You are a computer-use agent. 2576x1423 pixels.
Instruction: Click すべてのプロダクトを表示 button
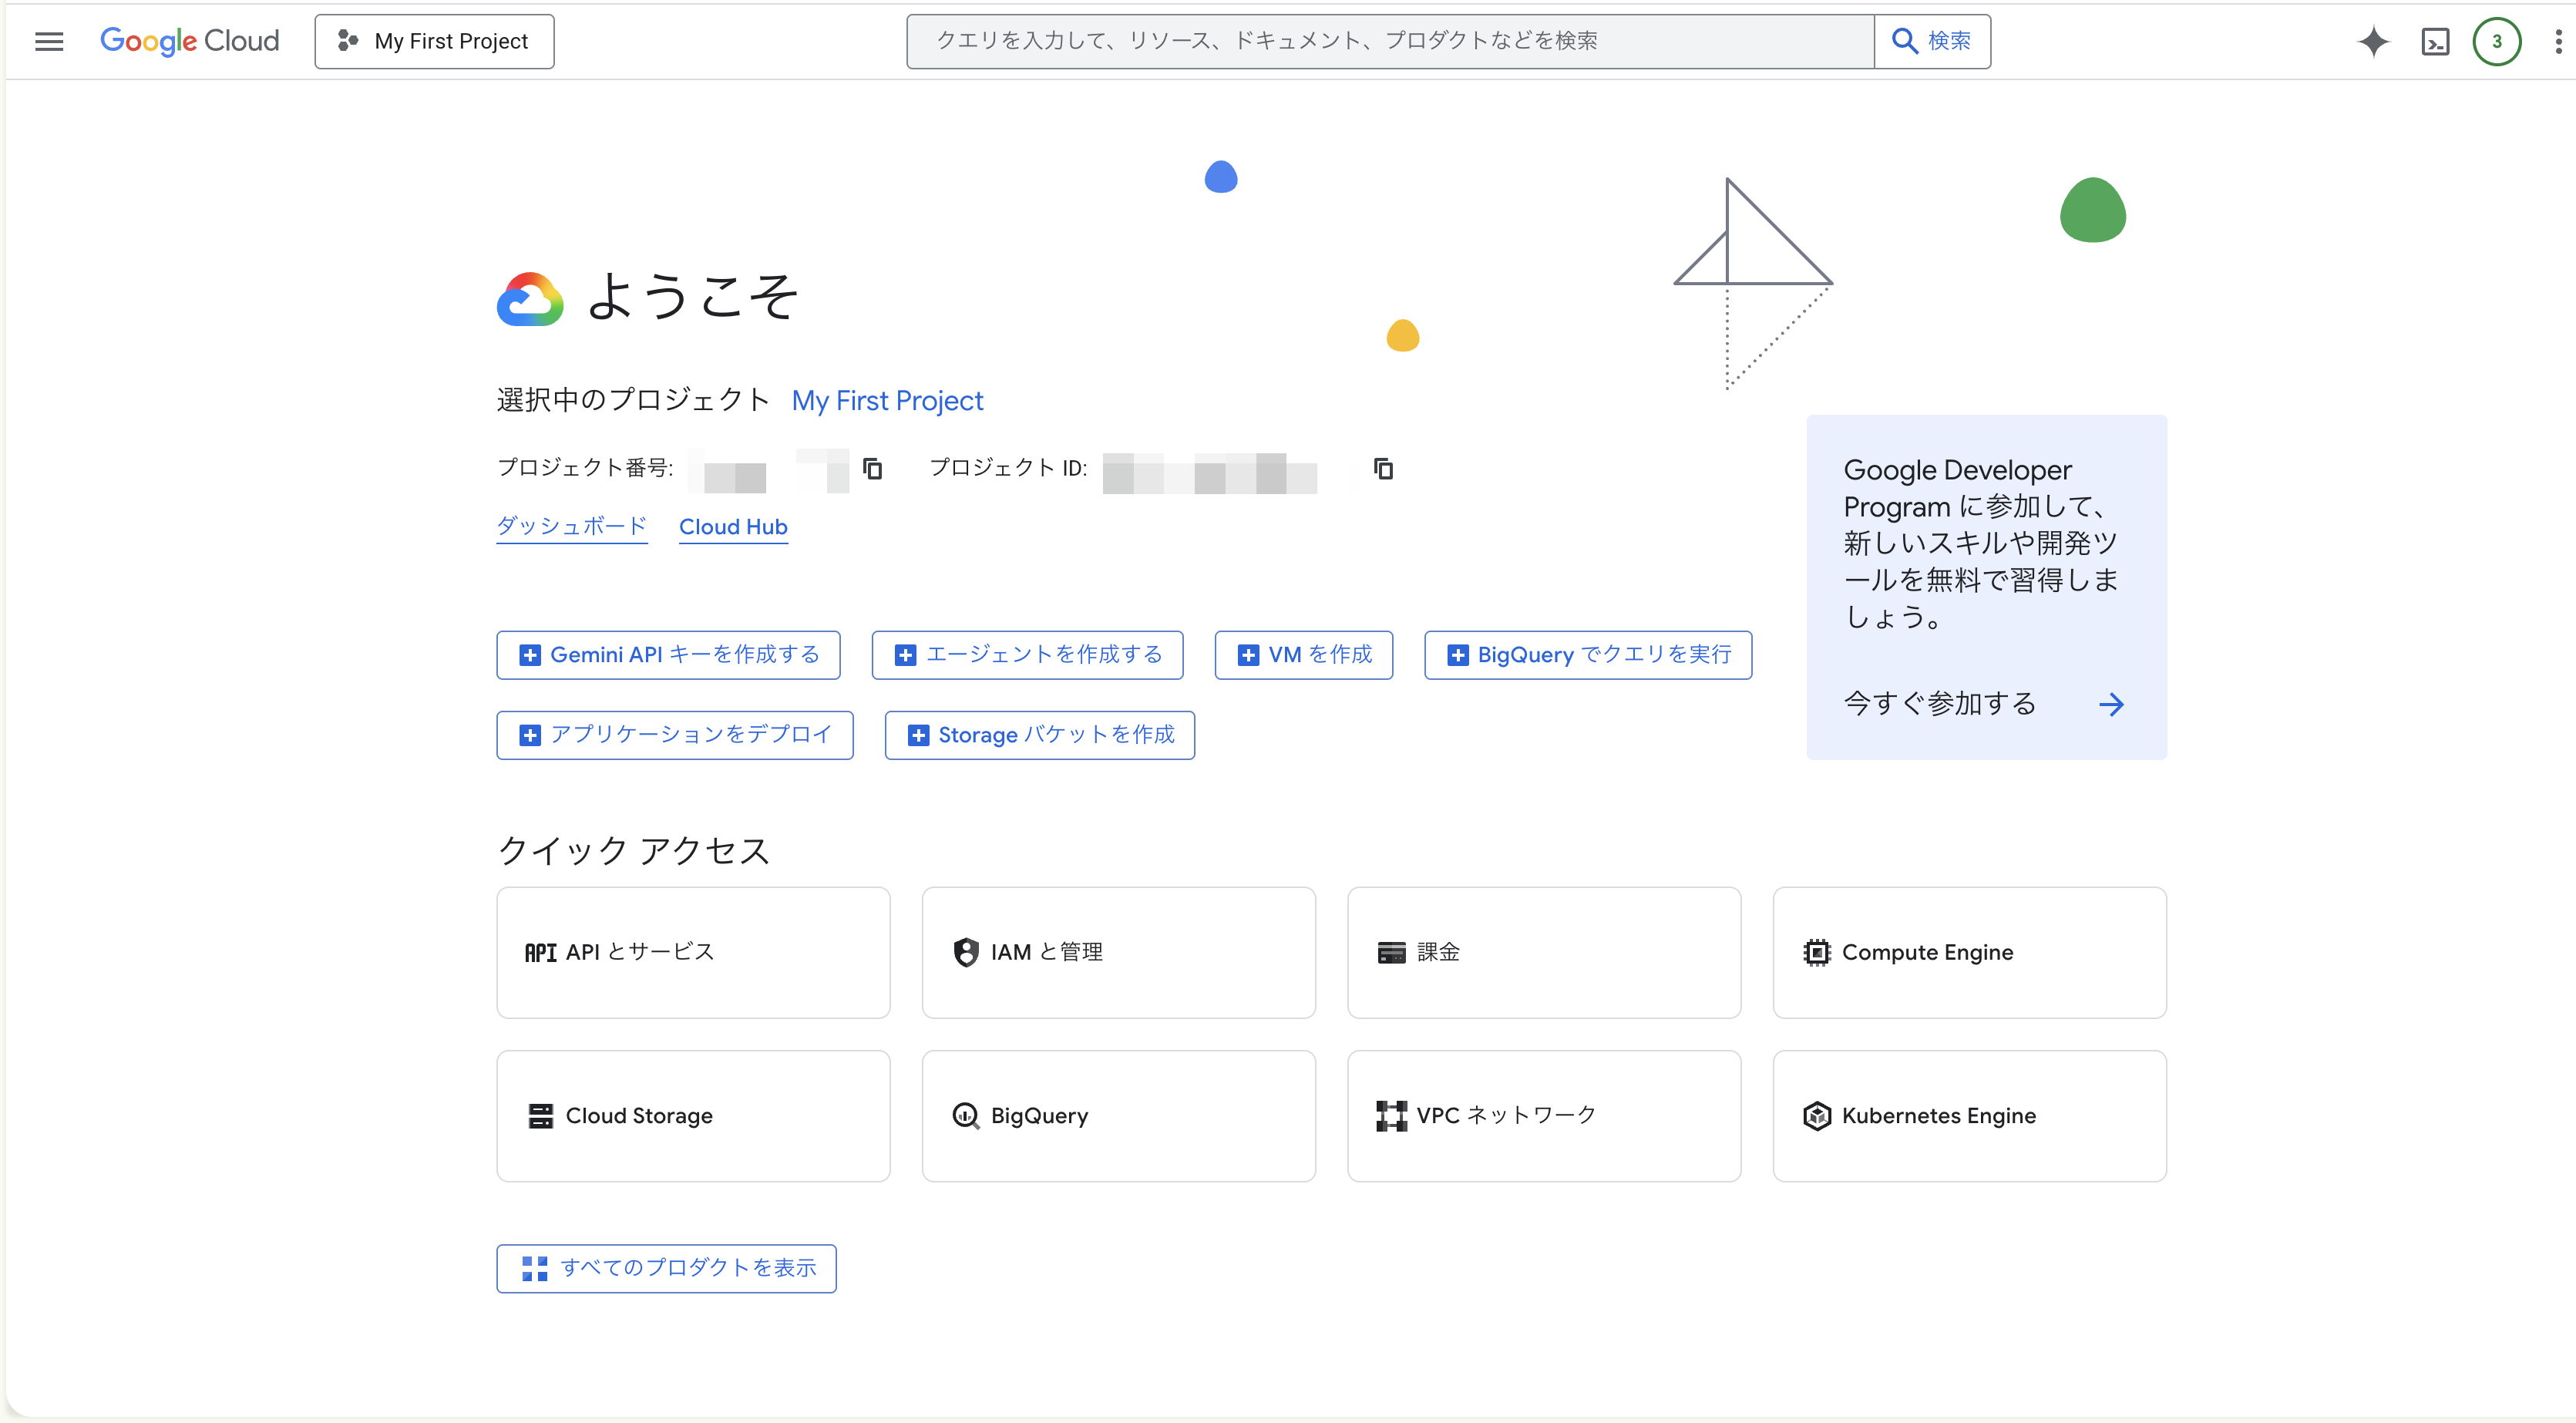tap(666, 1268)
